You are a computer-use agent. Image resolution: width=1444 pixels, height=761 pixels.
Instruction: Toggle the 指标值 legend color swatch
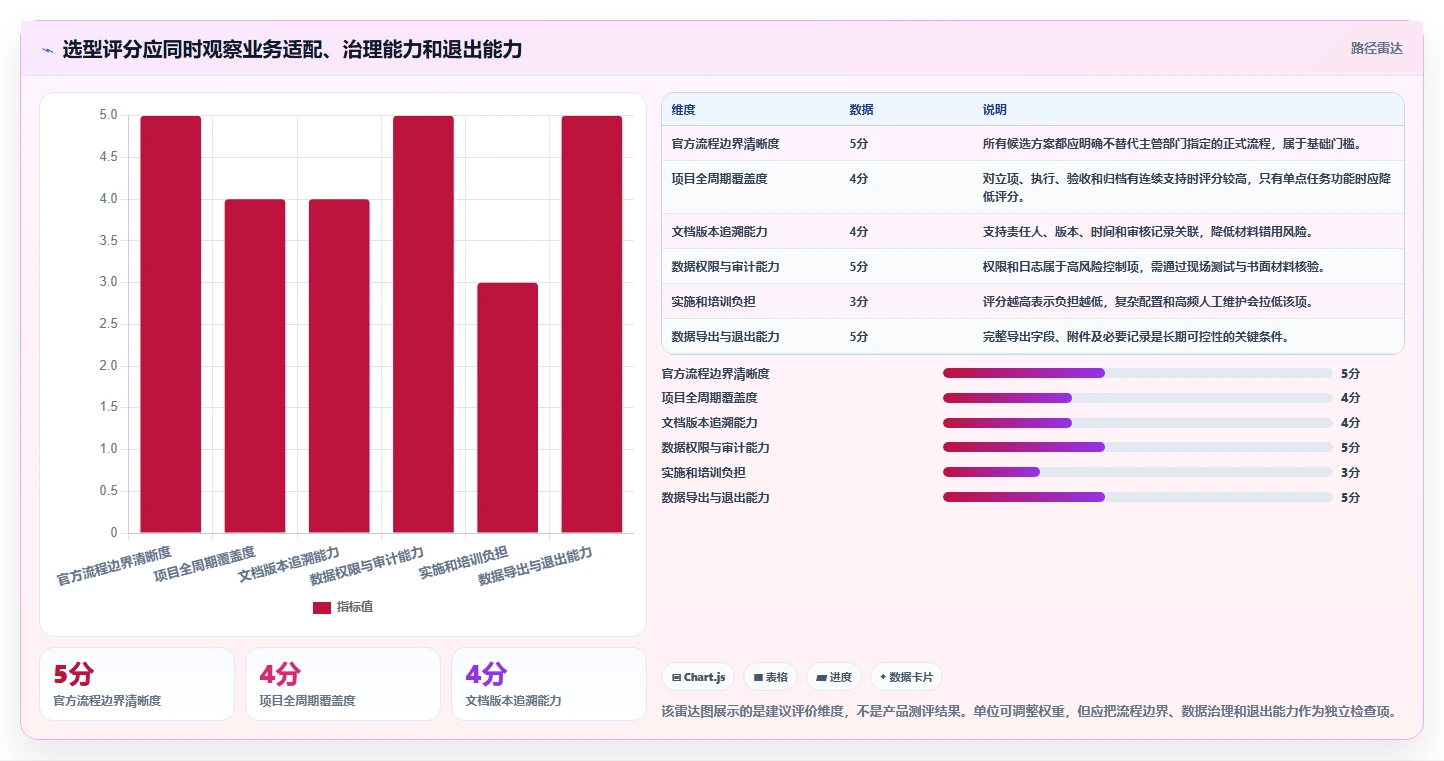(x=321, y=607)
